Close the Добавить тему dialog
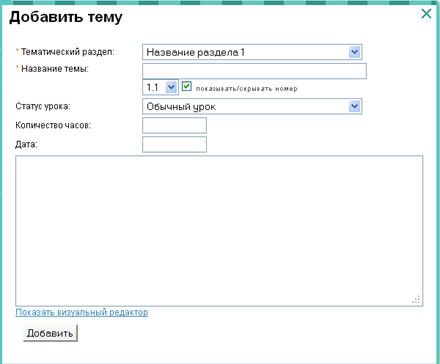This screenshot has width=440, height=364. [x=426, y=14]
